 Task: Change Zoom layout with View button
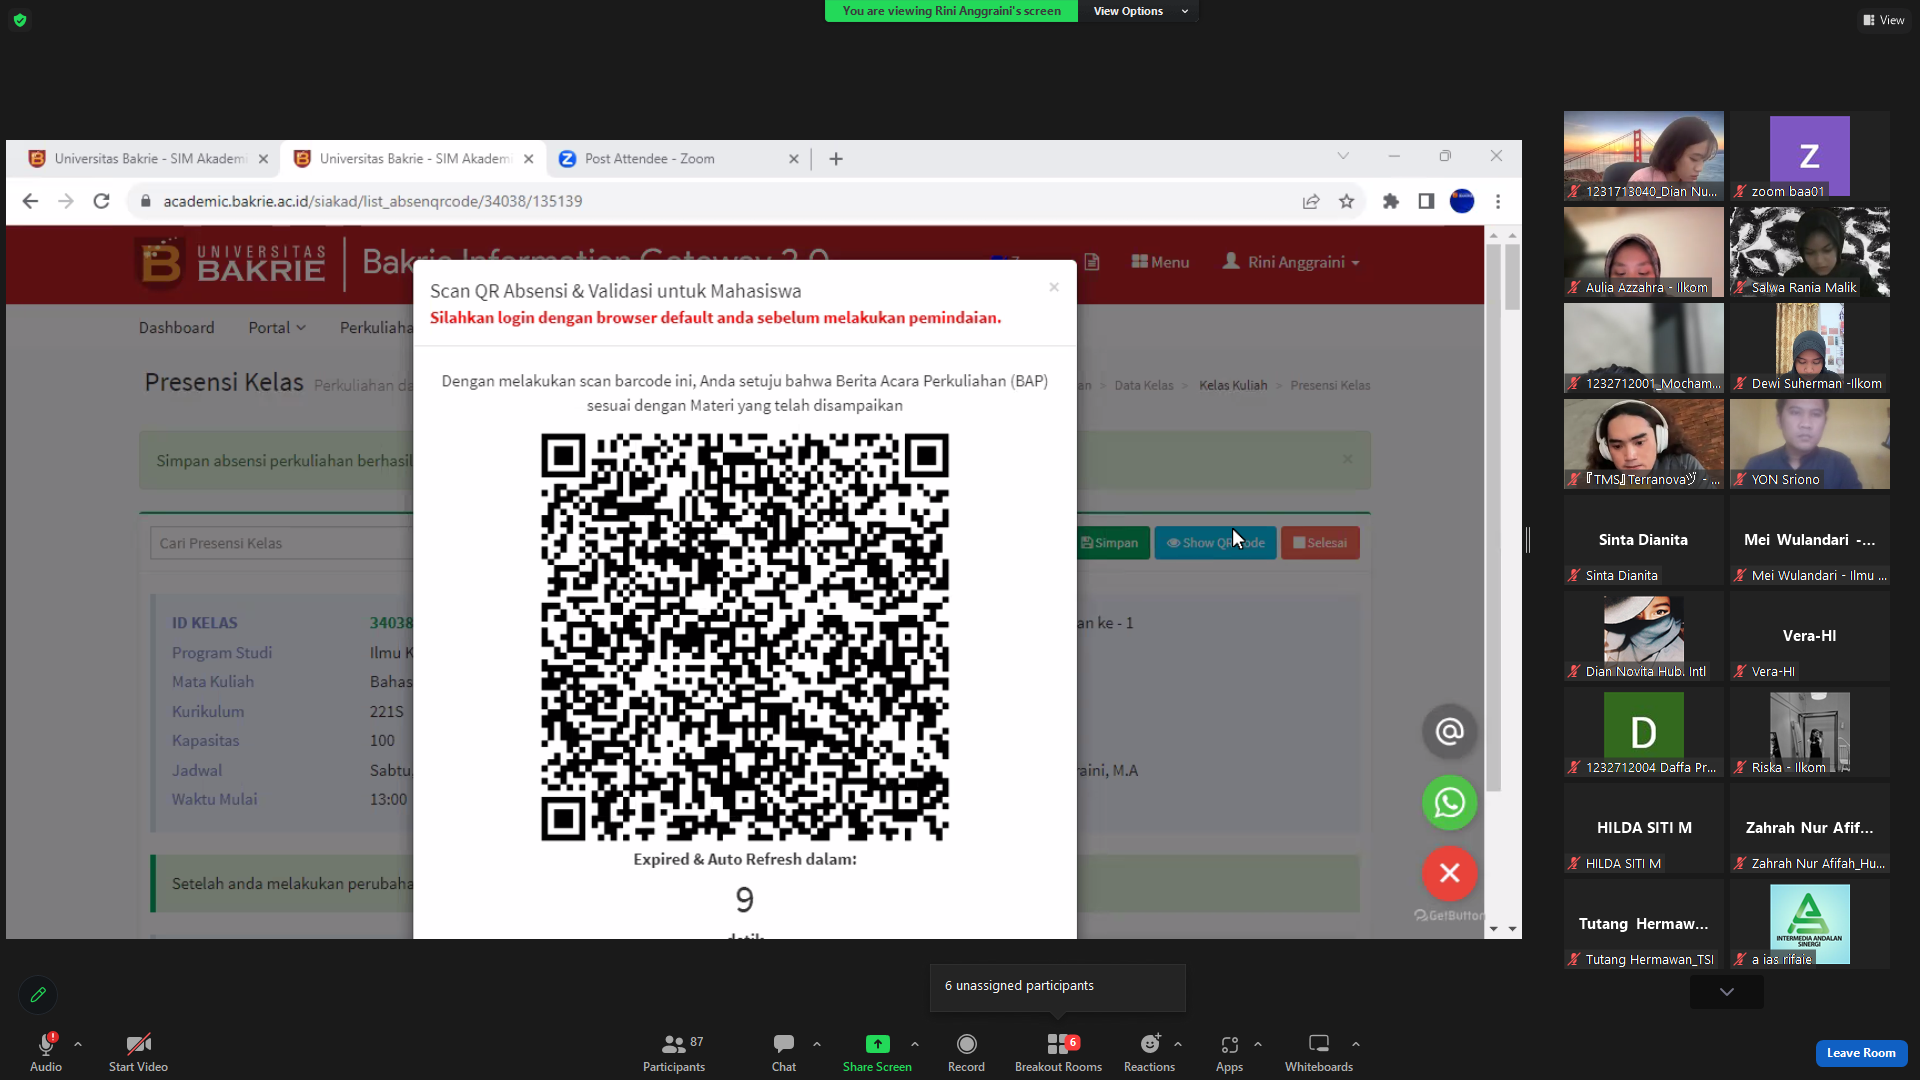pos(1883,20)
